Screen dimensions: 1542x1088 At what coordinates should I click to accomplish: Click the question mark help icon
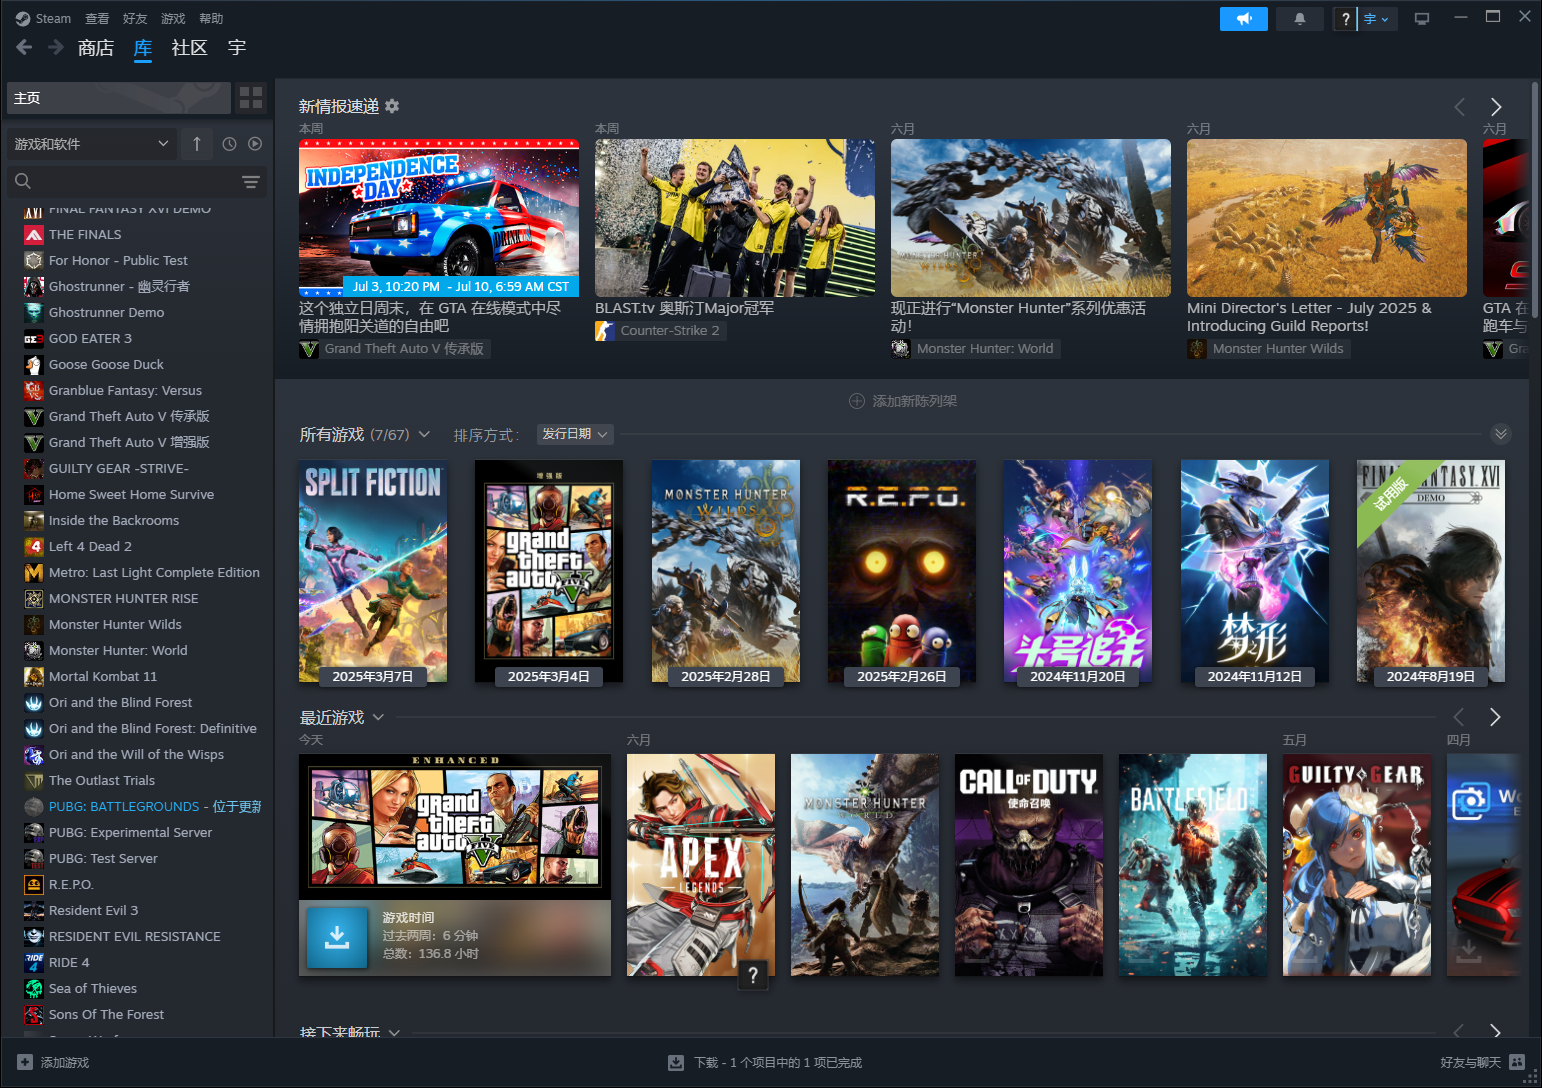tap(1346, 19)
